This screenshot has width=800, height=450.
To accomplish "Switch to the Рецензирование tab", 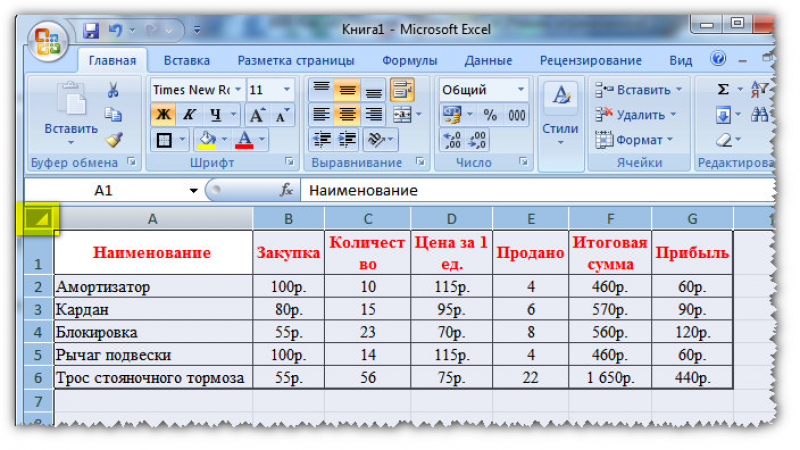I will click(591, 60).
